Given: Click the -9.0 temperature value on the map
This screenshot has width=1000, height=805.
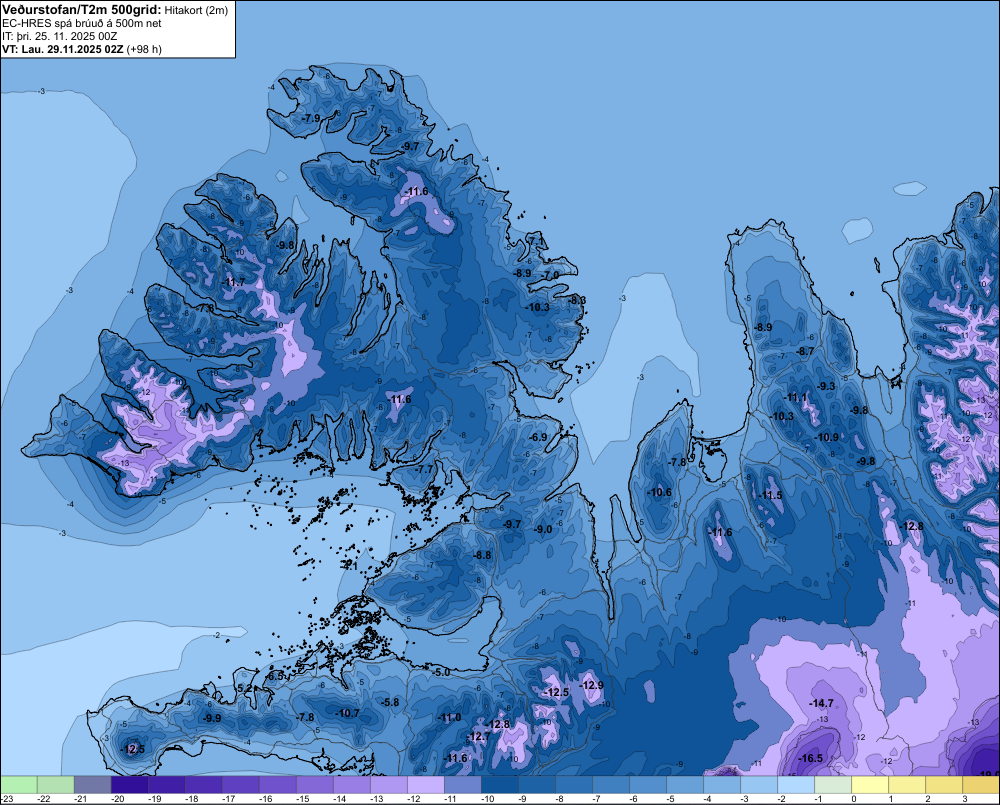Looking at the screenshot, I should (x=543, y=529).
